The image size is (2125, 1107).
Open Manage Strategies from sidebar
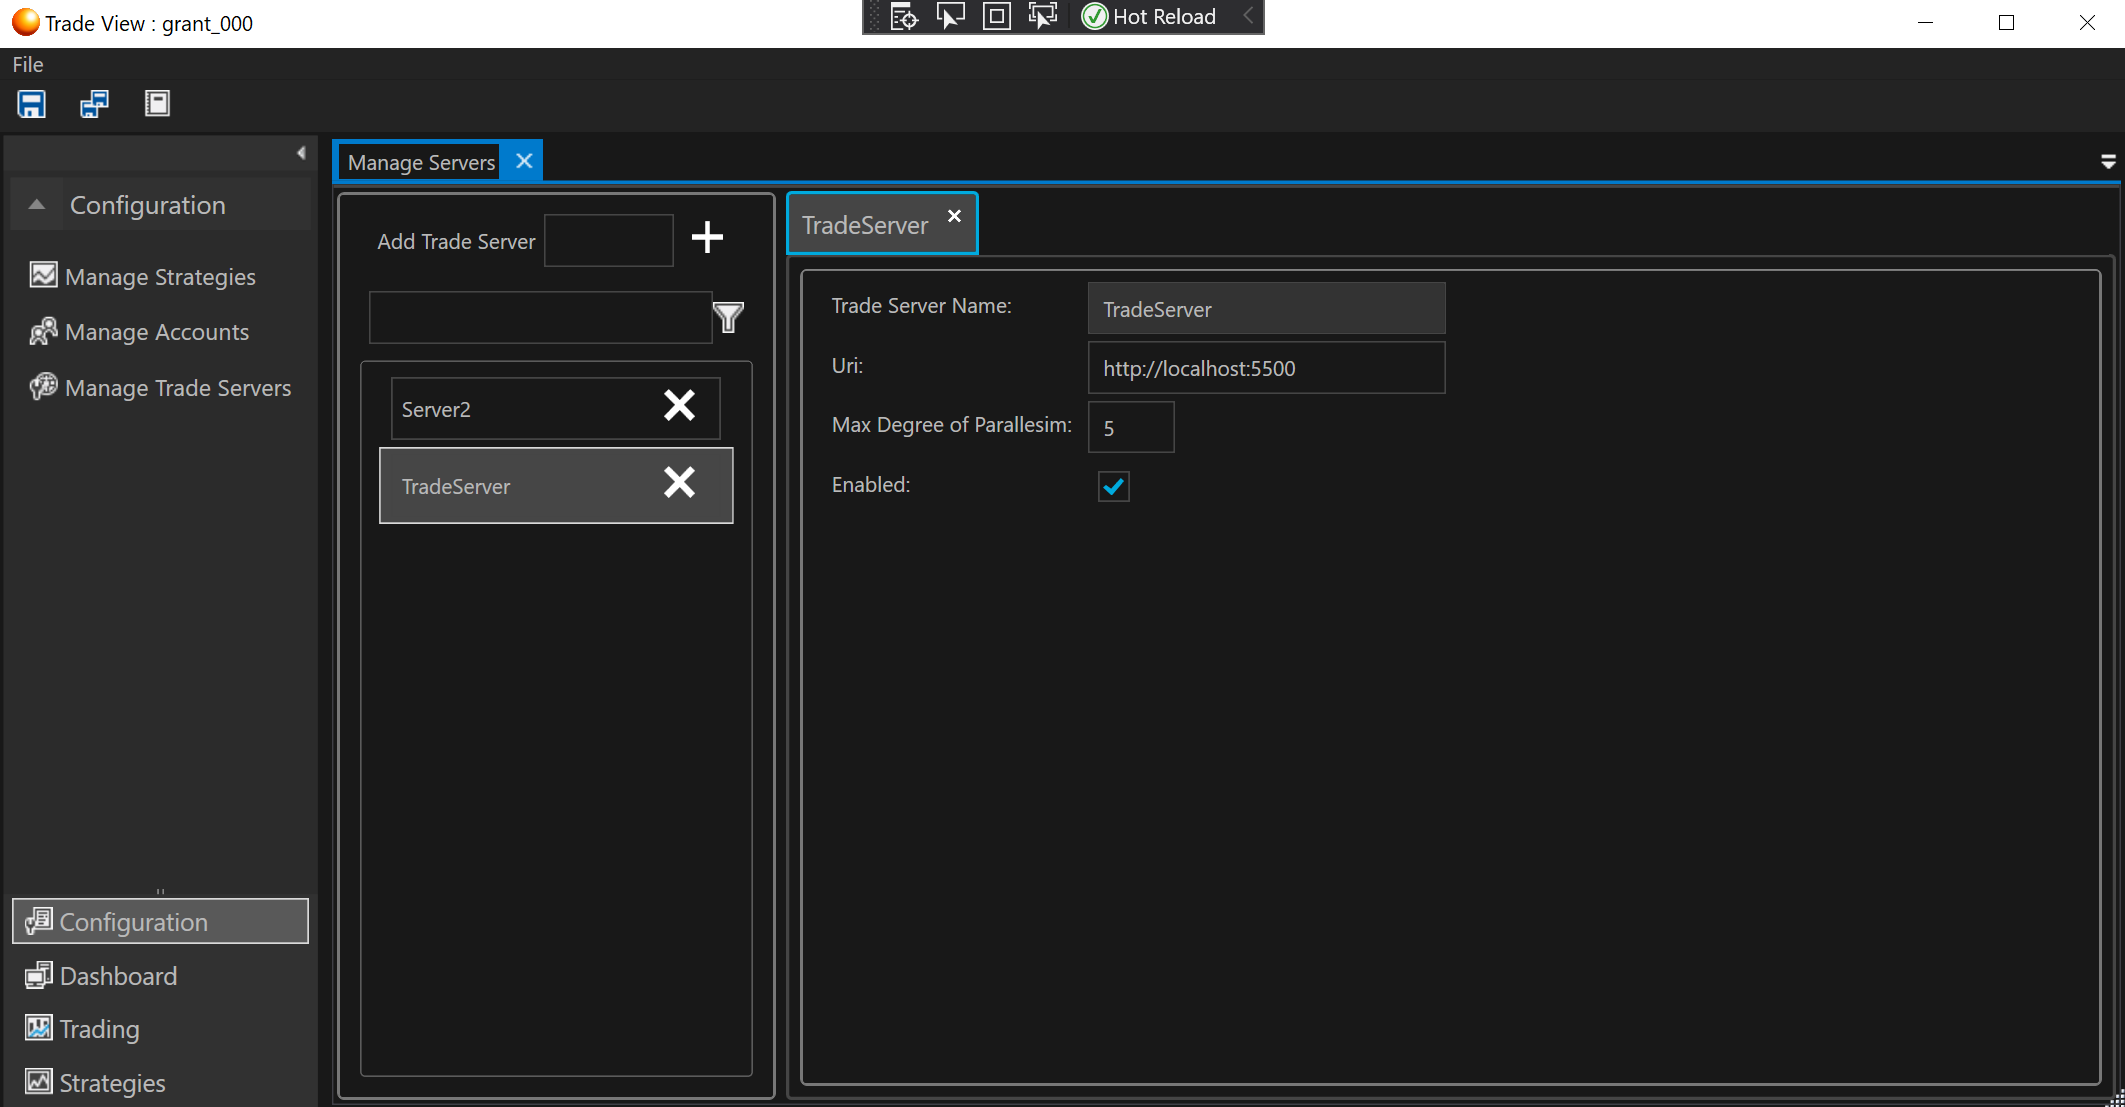click(160, 277)
